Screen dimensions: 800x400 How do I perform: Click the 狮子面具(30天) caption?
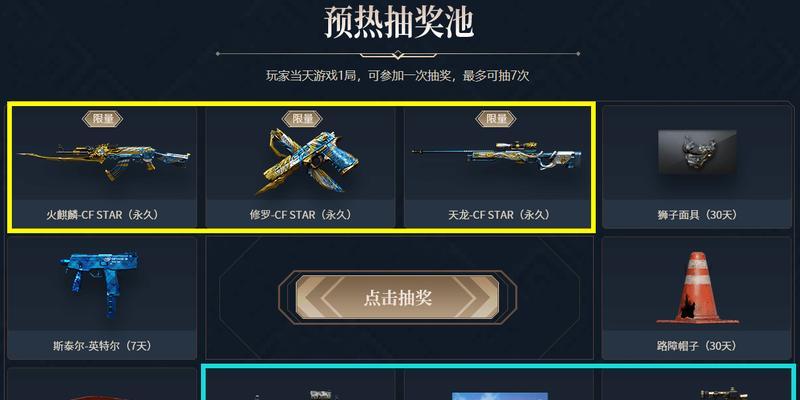tap(697, 215)
